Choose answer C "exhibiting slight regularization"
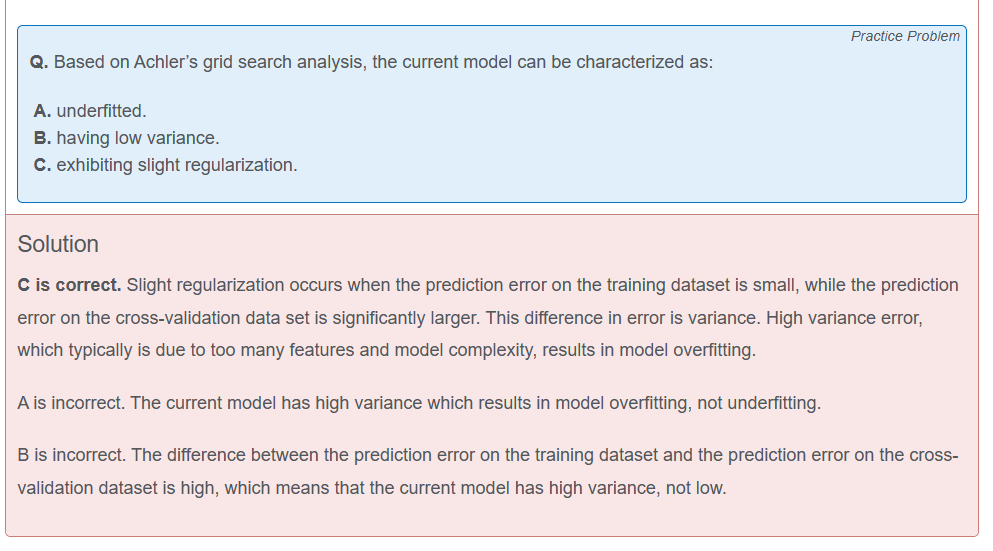This screenshot has height=551, width=993. [176, 165]
